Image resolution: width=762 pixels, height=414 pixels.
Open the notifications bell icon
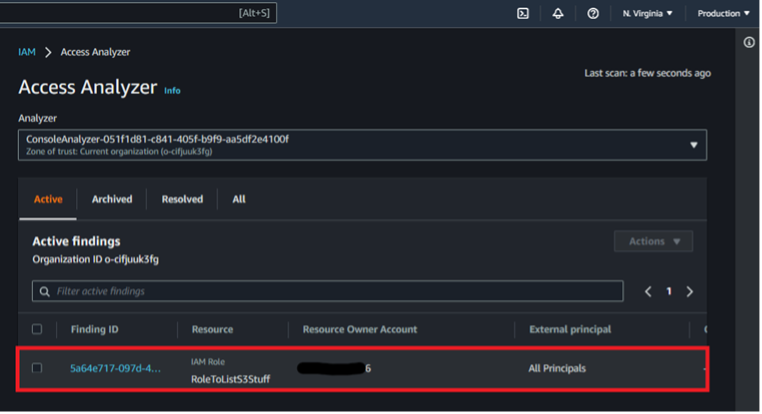(558, 13)
